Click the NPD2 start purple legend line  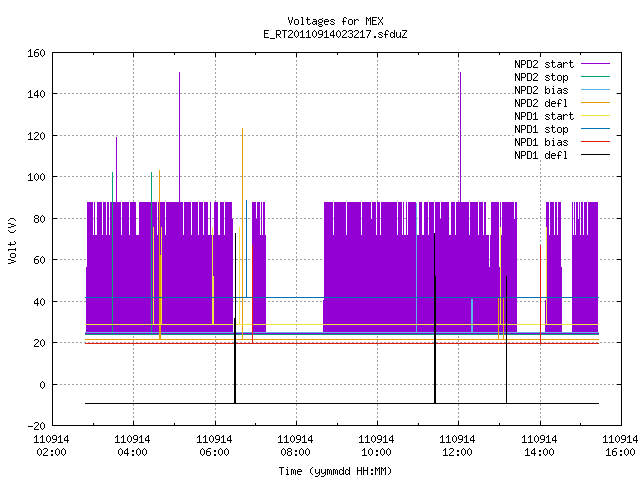[595, 64]
